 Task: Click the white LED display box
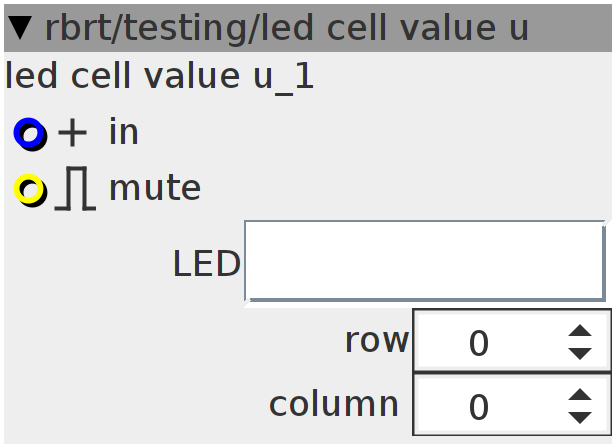[424, 261]
